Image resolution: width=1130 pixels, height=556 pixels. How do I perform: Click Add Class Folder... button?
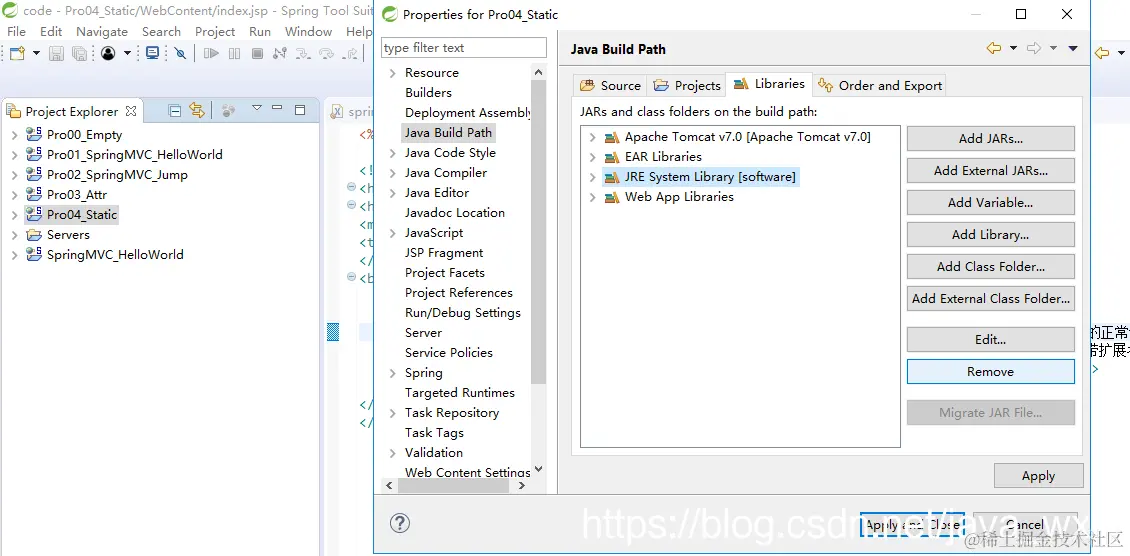click(x=990, y=266)
